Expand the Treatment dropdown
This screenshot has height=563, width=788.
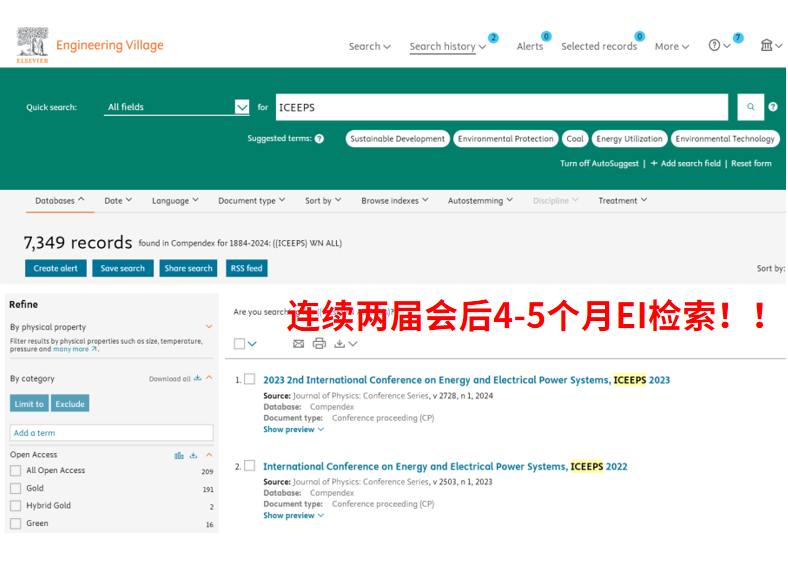pyautogui.click(x=623, y=201)
